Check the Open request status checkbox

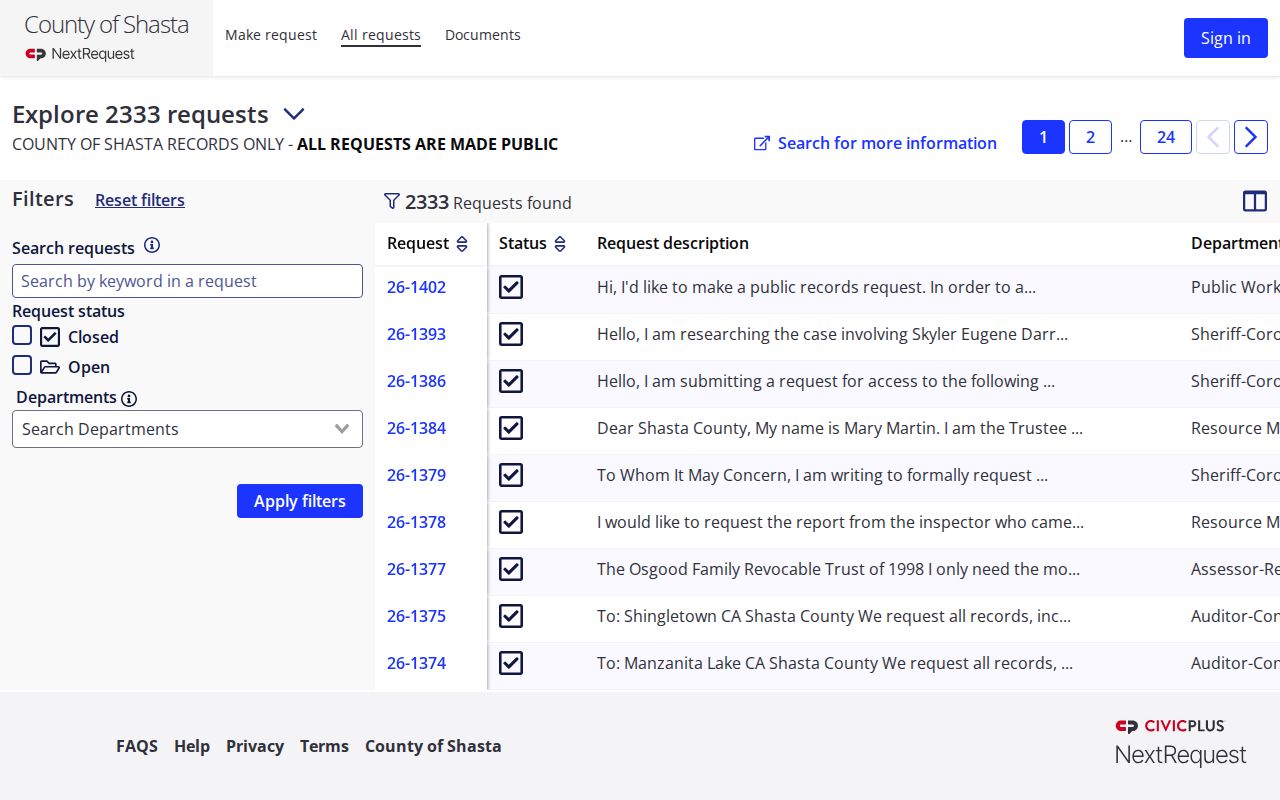22,365
